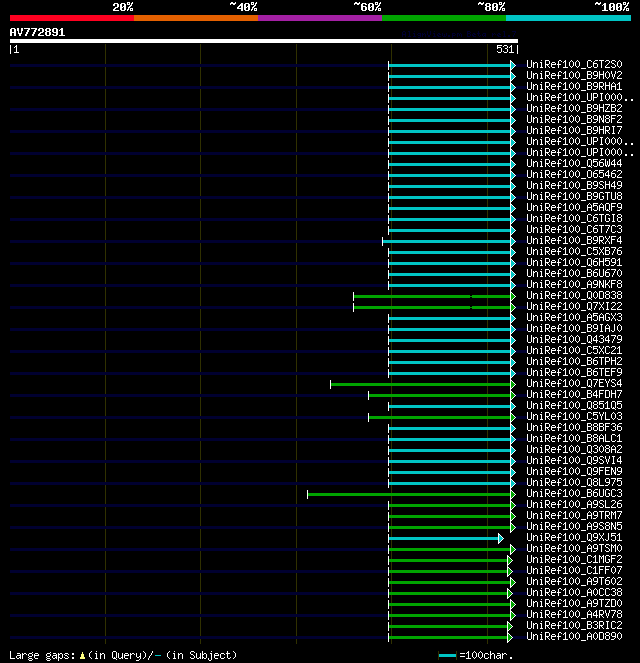Click the arrowhead ending the B8BF36 bar
The width and height of the screenshot is (640, 663).
(x=513, y=428)
